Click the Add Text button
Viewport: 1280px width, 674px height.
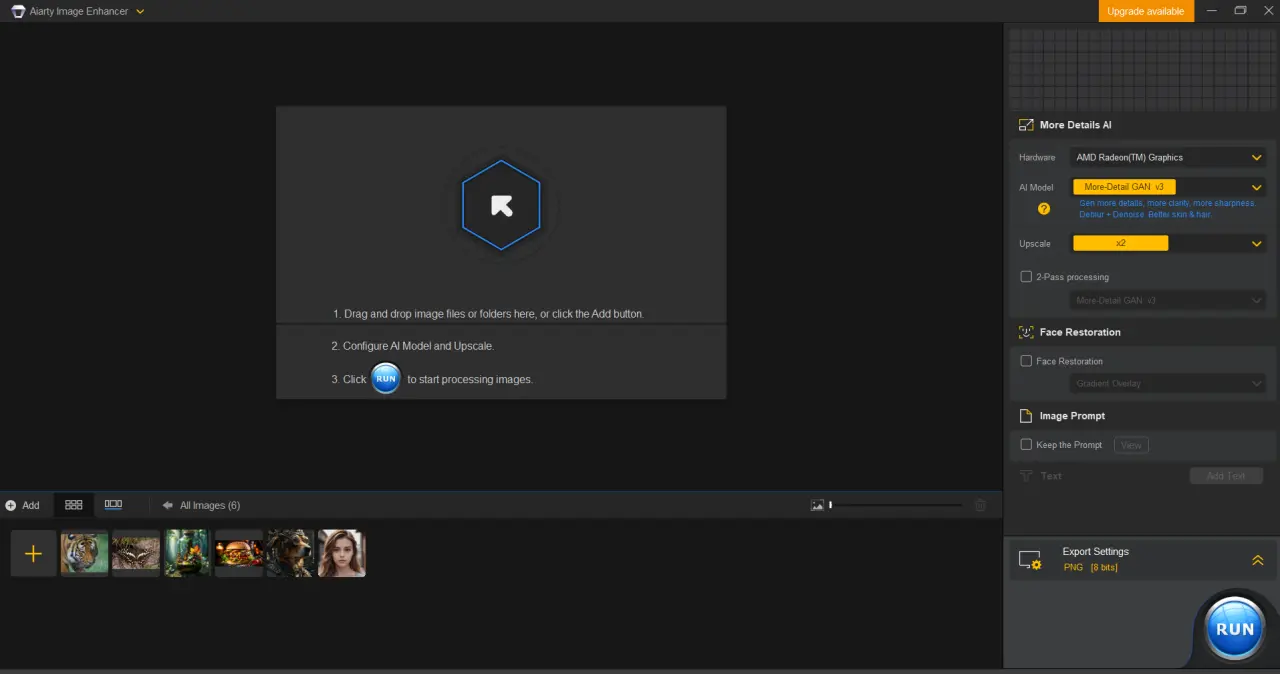click(1226, 476)
